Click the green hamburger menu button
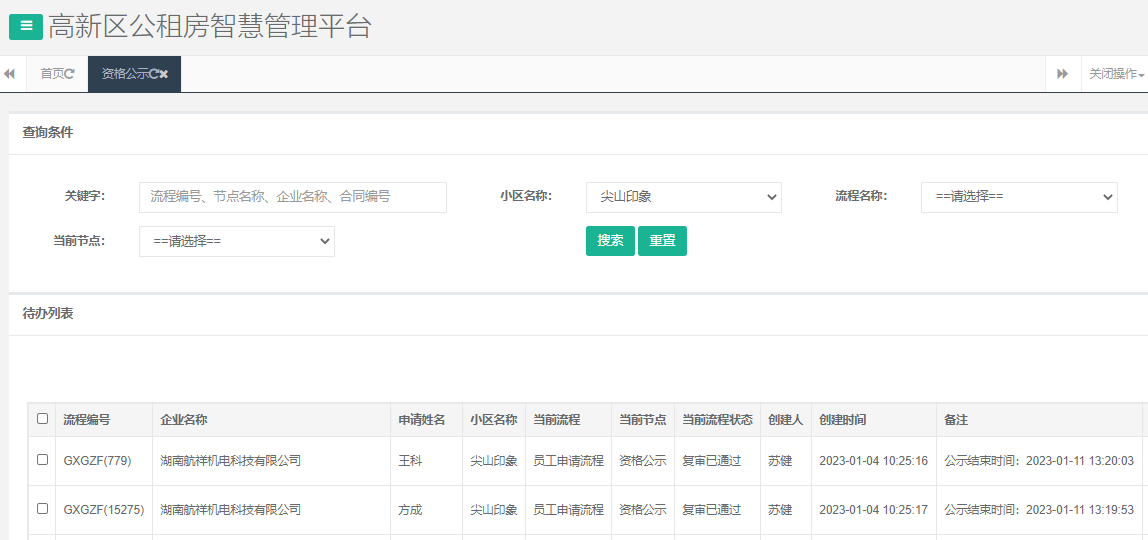Viewport: 1148px width, 540px height. click(26, 27)
